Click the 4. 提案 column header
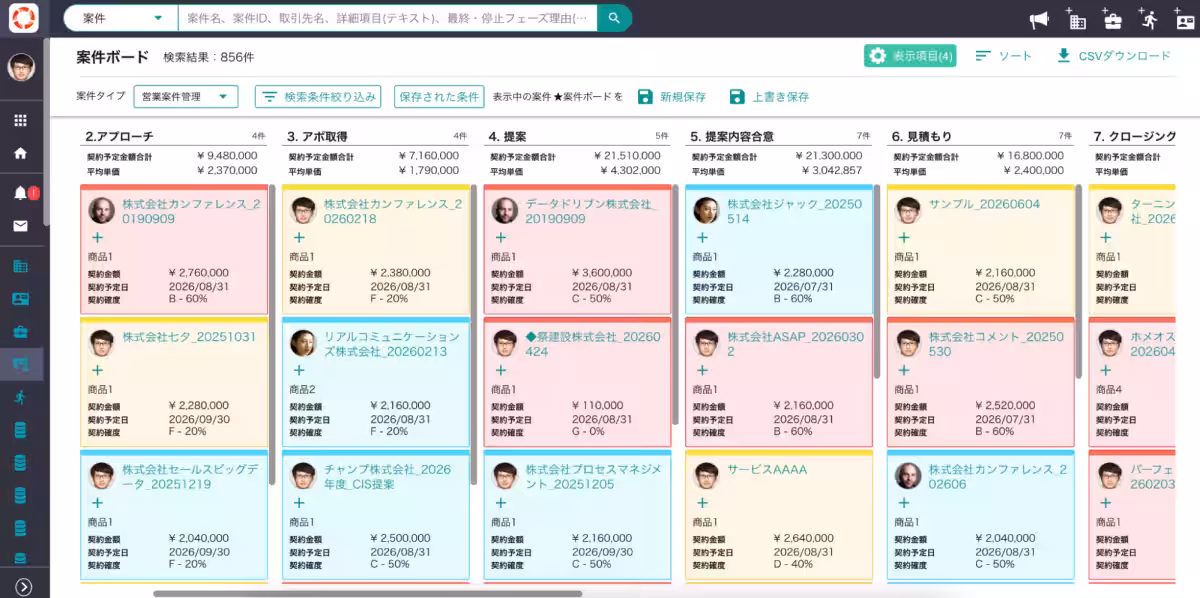1200x598 pixels. [x=507, y=136]
